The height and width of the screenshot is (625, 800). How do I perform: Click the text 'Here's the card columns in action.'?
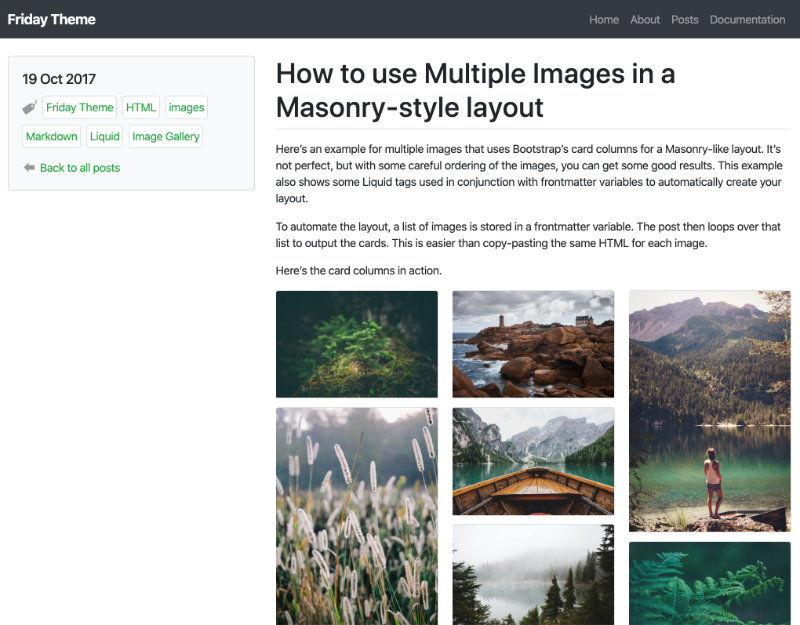[359, 270]
